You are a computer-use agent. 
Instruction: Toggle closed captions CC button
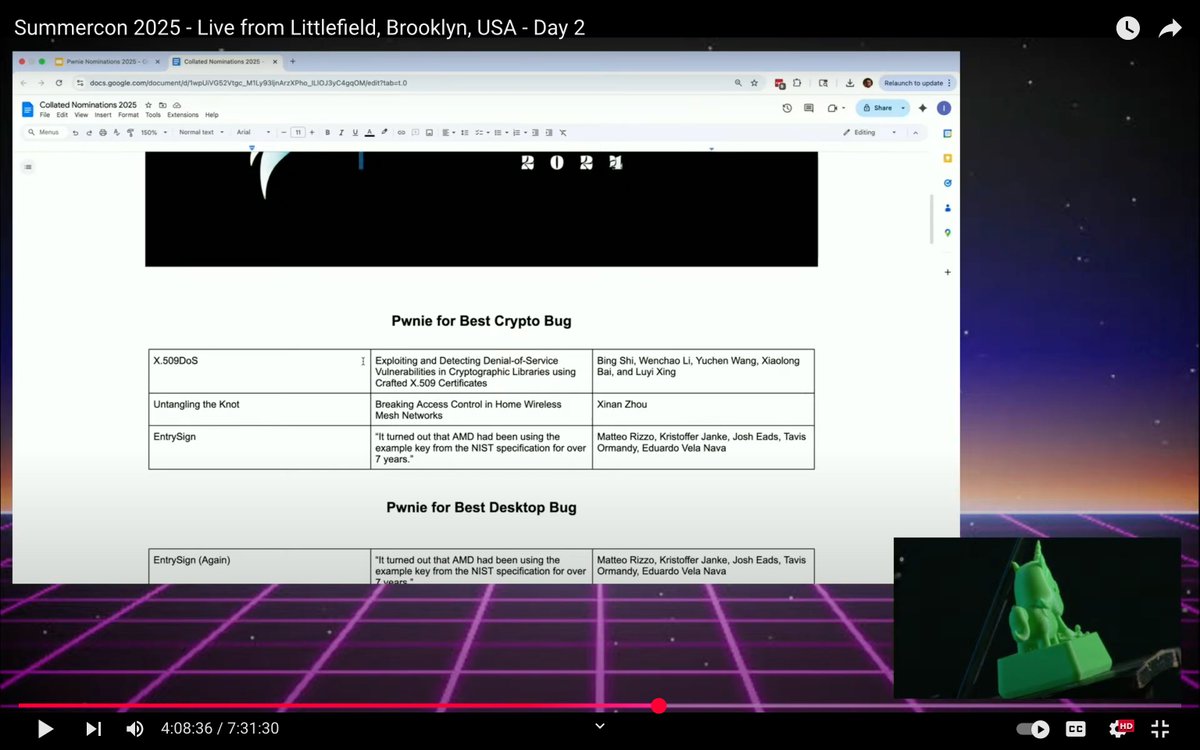[1076, 729]
